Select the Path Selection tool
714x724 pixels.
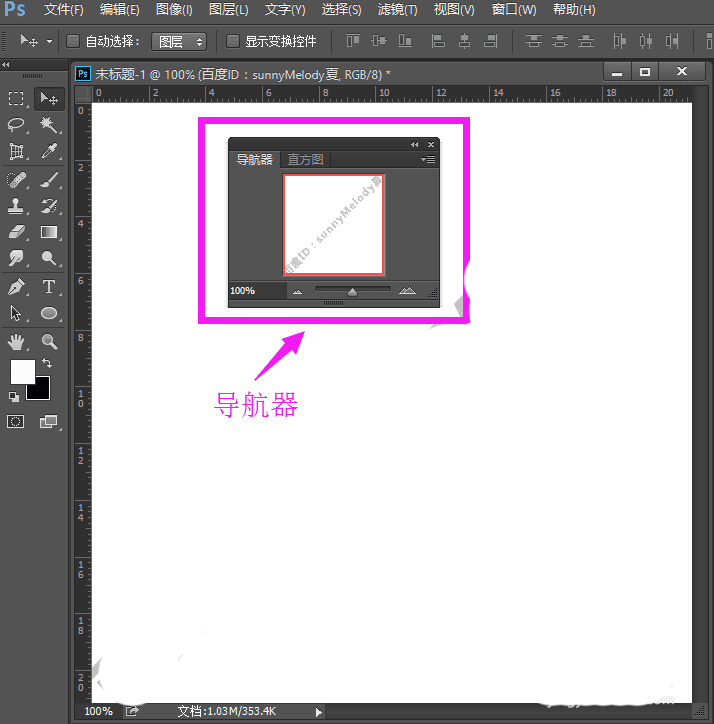16,313
